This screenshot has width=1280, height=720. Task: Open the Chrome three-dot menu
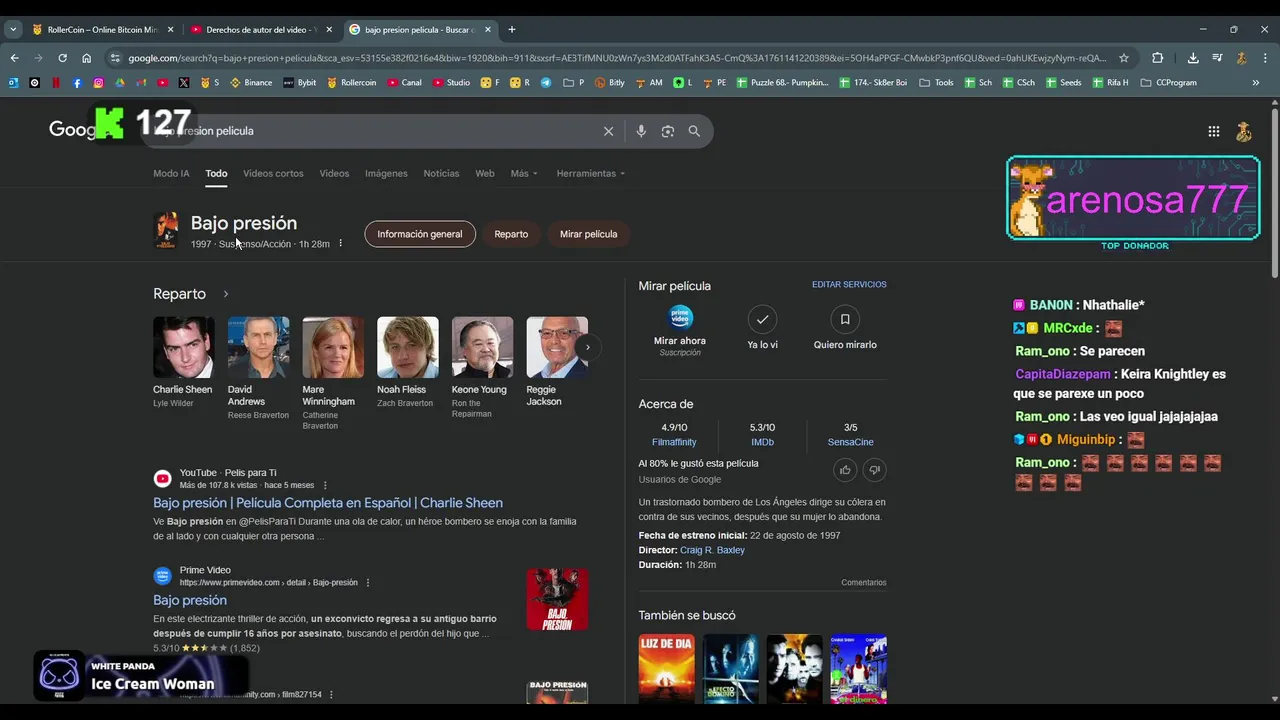click(1265, 58)
